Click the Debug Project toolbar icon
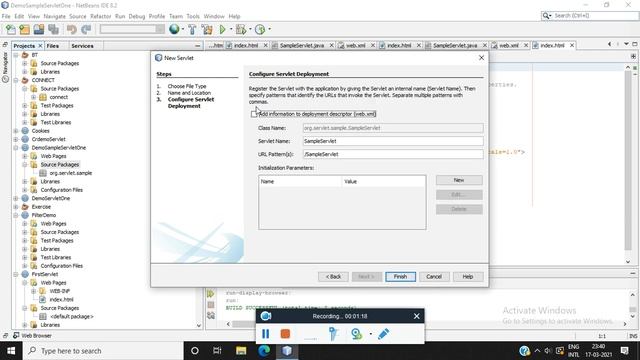 (x=240, y=29)
